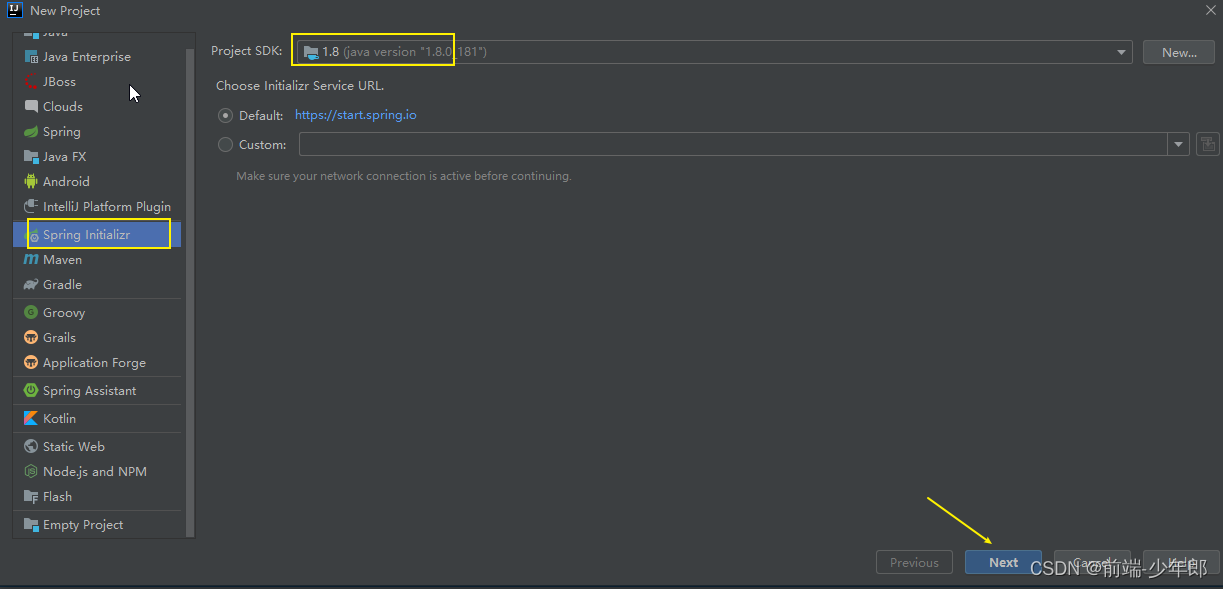This screenshot has width=1223, height=589.
Task: Click the Application Forge icon
Action: pyautogui.click(x=31, y=363)
